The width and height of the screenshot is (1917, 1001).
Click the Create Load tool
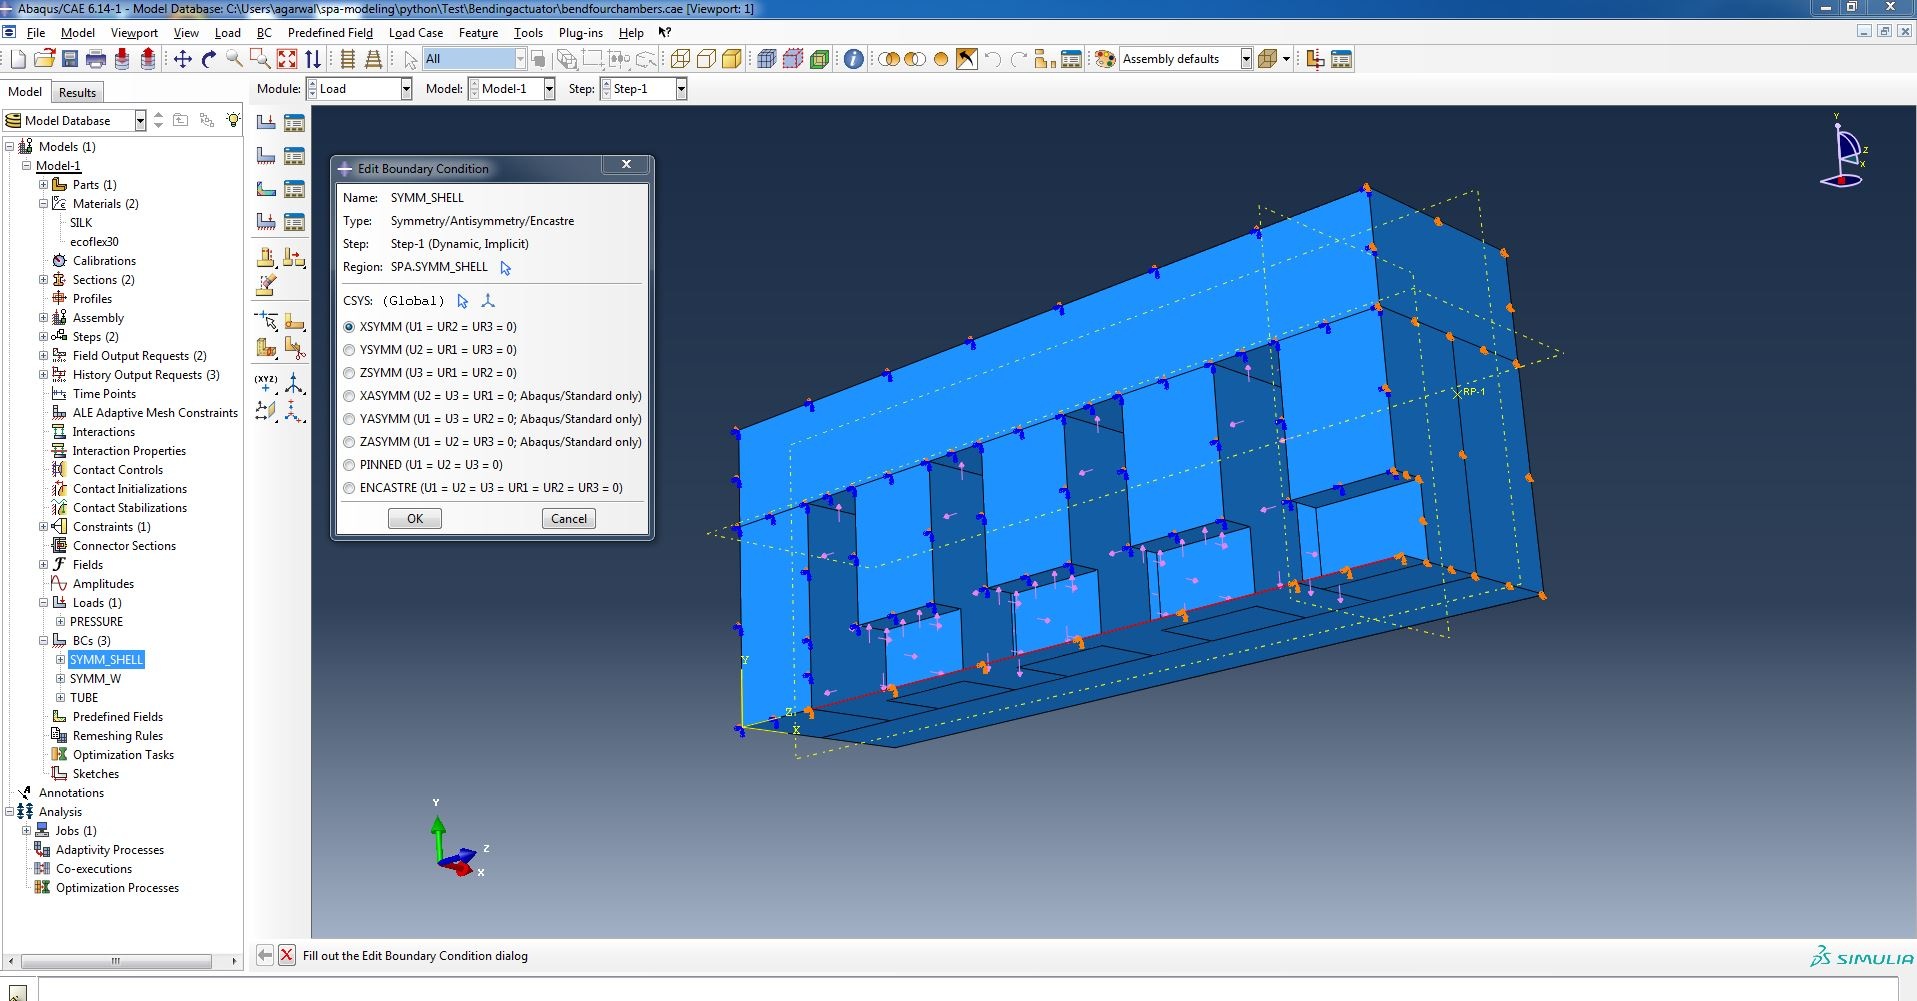pos(266,123)
